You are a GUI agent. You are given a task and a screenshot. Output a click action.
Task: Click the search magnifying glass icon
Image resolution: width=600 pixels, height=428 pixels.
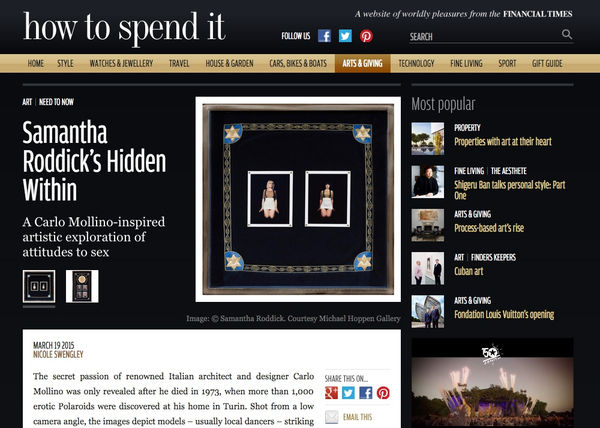coord(567,34)
